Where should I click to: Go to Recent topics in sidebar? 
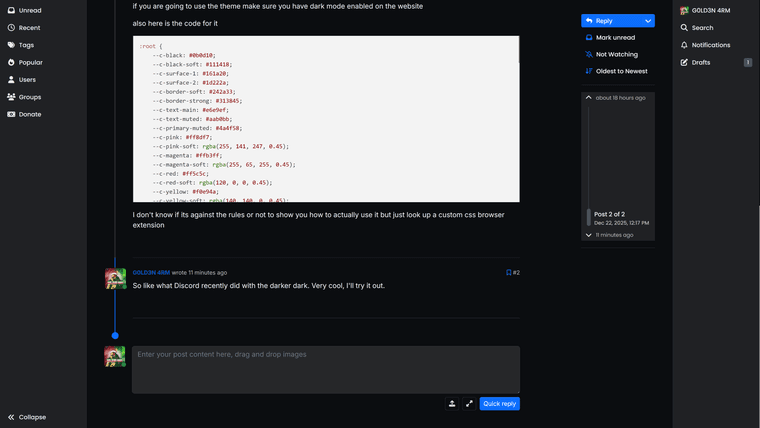click(29, 28)
